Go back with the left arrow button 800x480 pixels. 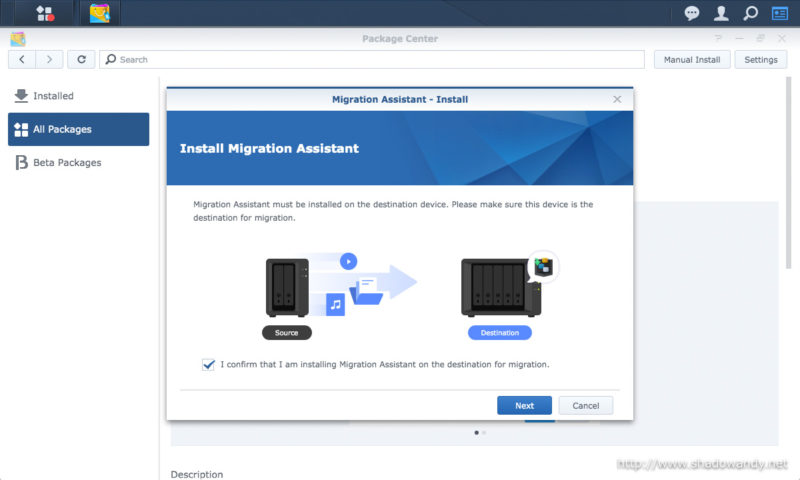click(22, 60)
